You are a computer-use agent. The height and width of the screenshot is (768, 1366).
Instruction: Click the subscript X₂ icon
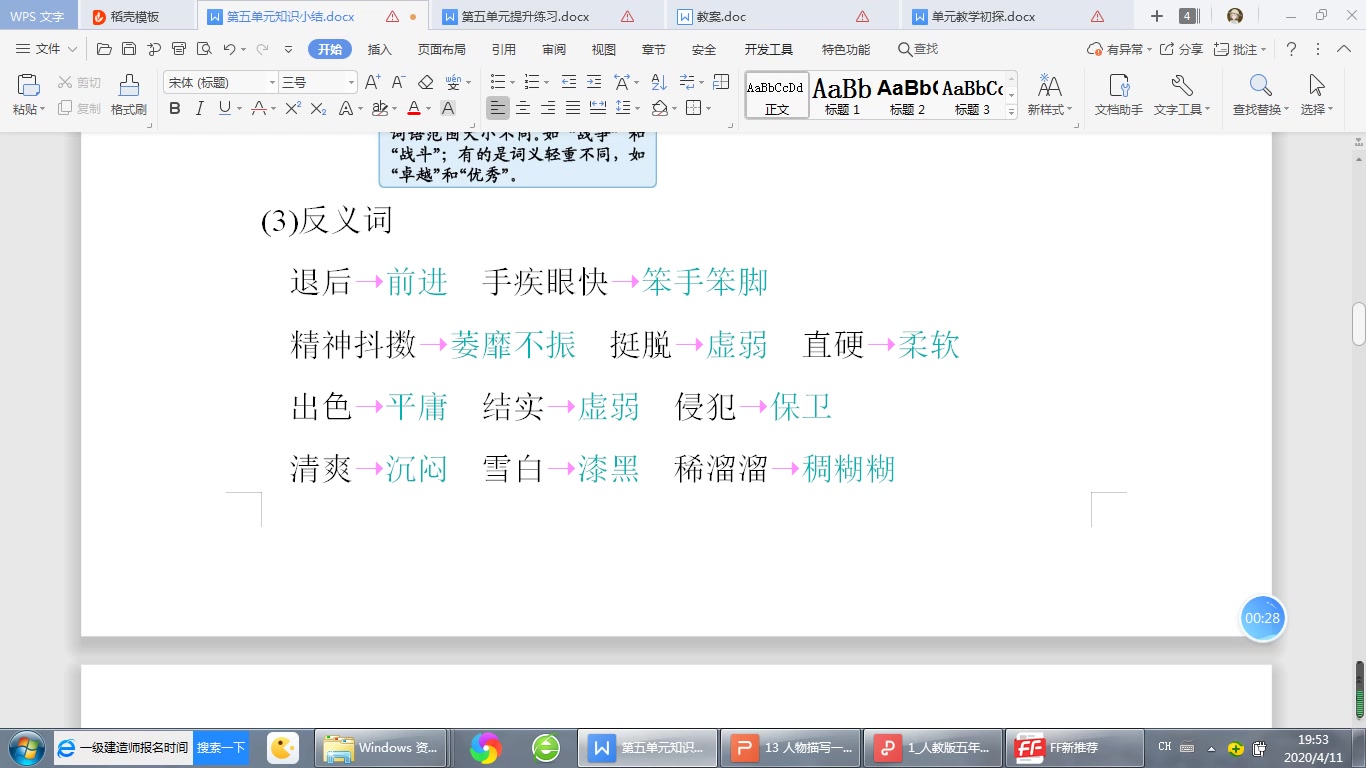coord(318,108)
